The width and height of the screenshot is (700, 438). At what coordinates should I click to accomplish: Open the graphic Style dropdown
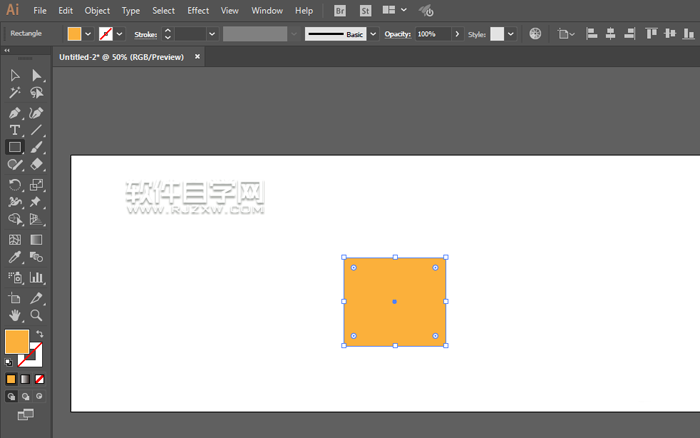[x=511, y=33]
